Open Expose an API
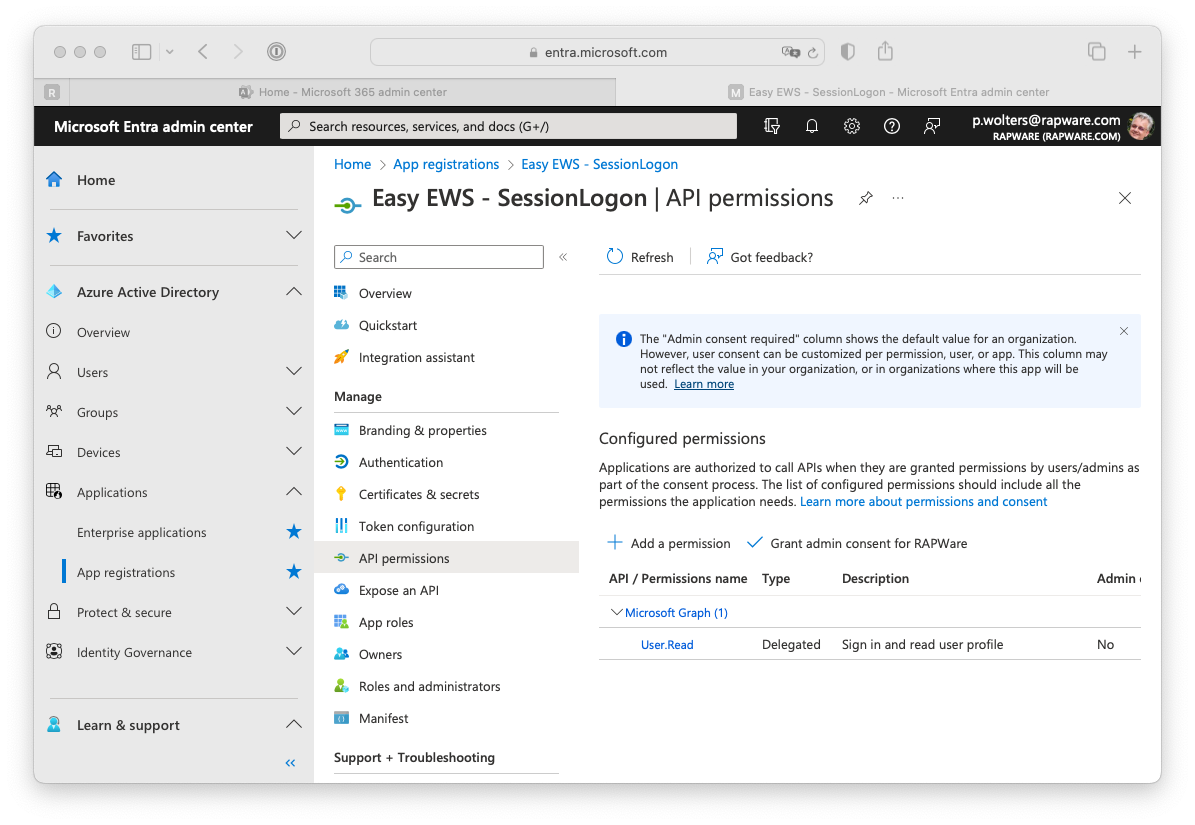The image size is (1195, 825). (399, 590)
